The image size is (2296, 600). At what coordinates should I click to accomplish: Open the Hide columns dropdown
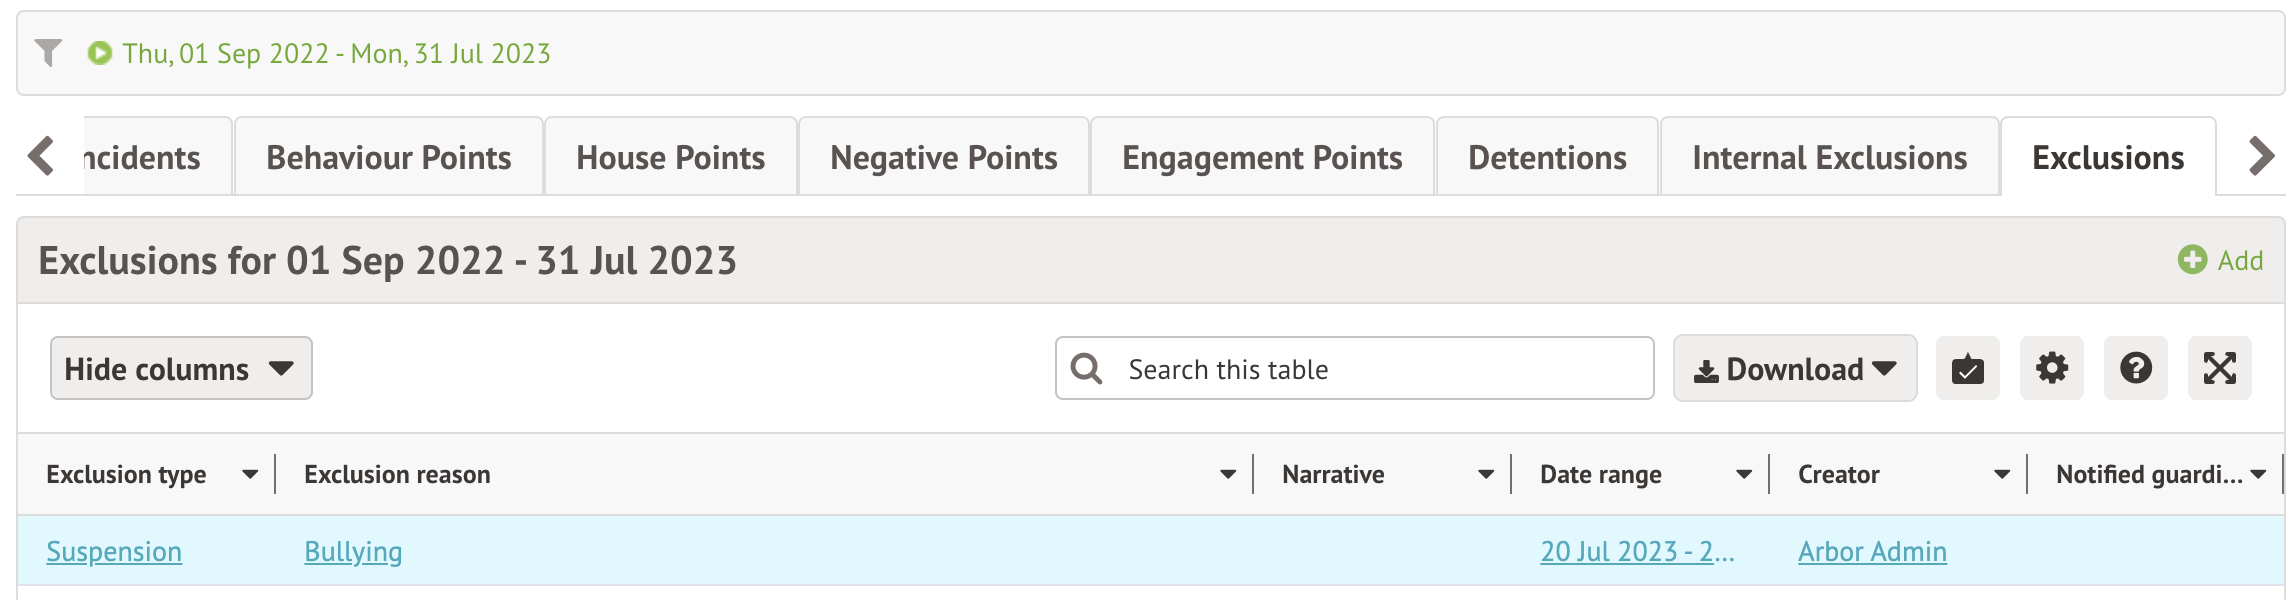181,369
